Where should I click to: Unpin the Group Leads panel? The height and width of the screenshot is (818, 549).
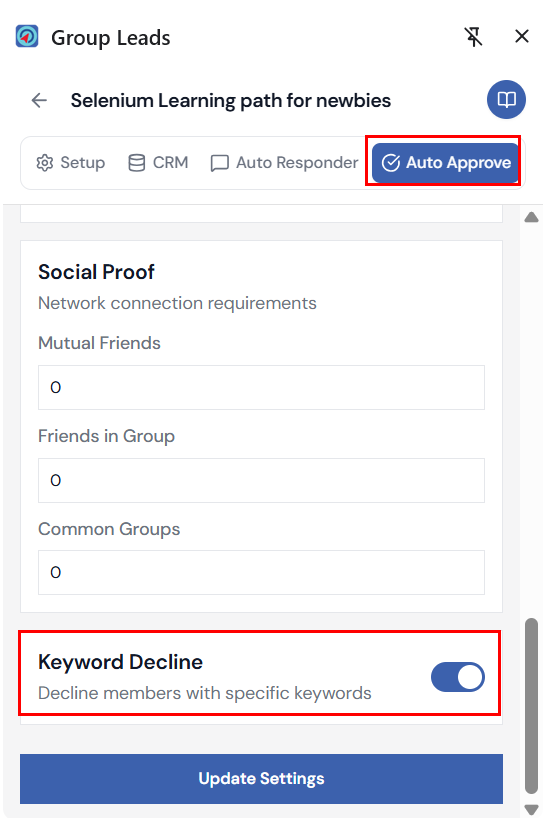[473, 37]
